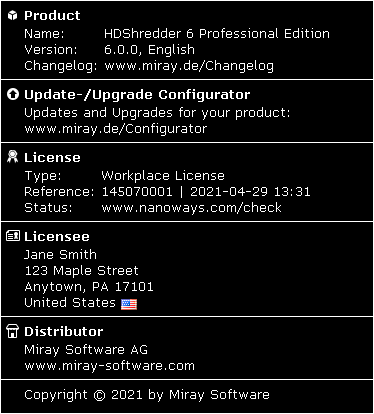
Task: Click the 'Status:' label
Action: 48,208
